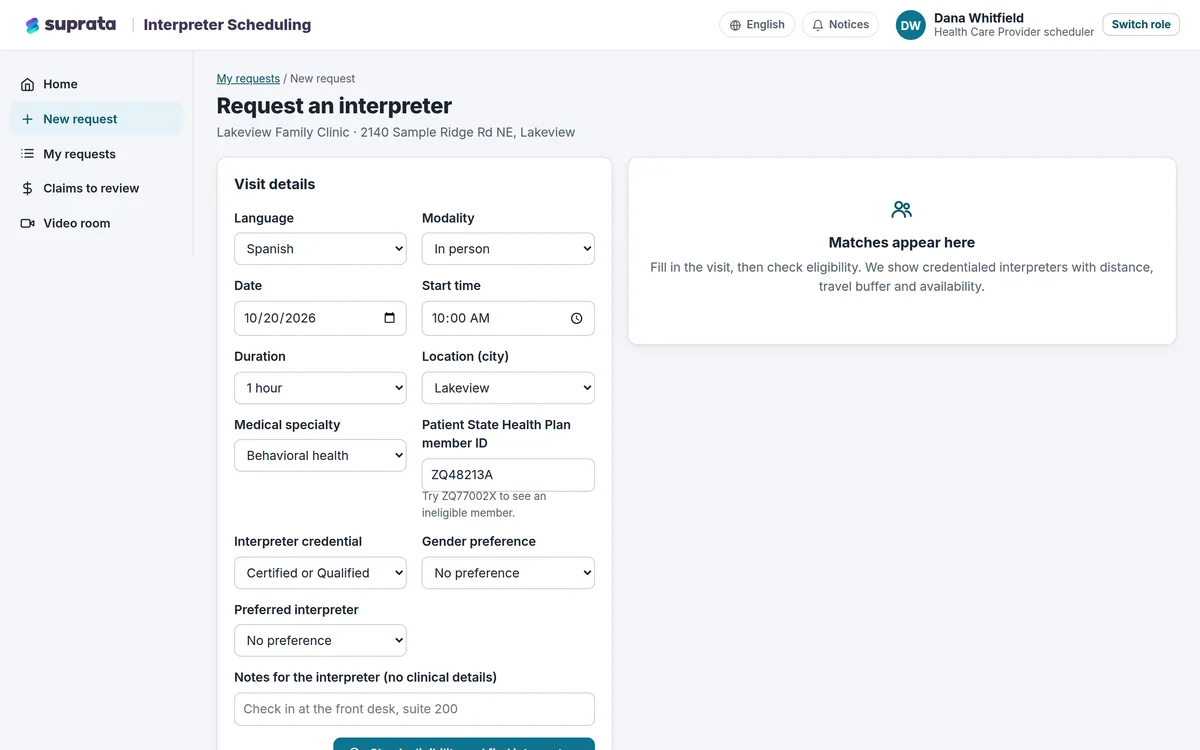Follow the My requests breadcrumb link
The height and width of the screenshot is (750, 1200).
248,79
